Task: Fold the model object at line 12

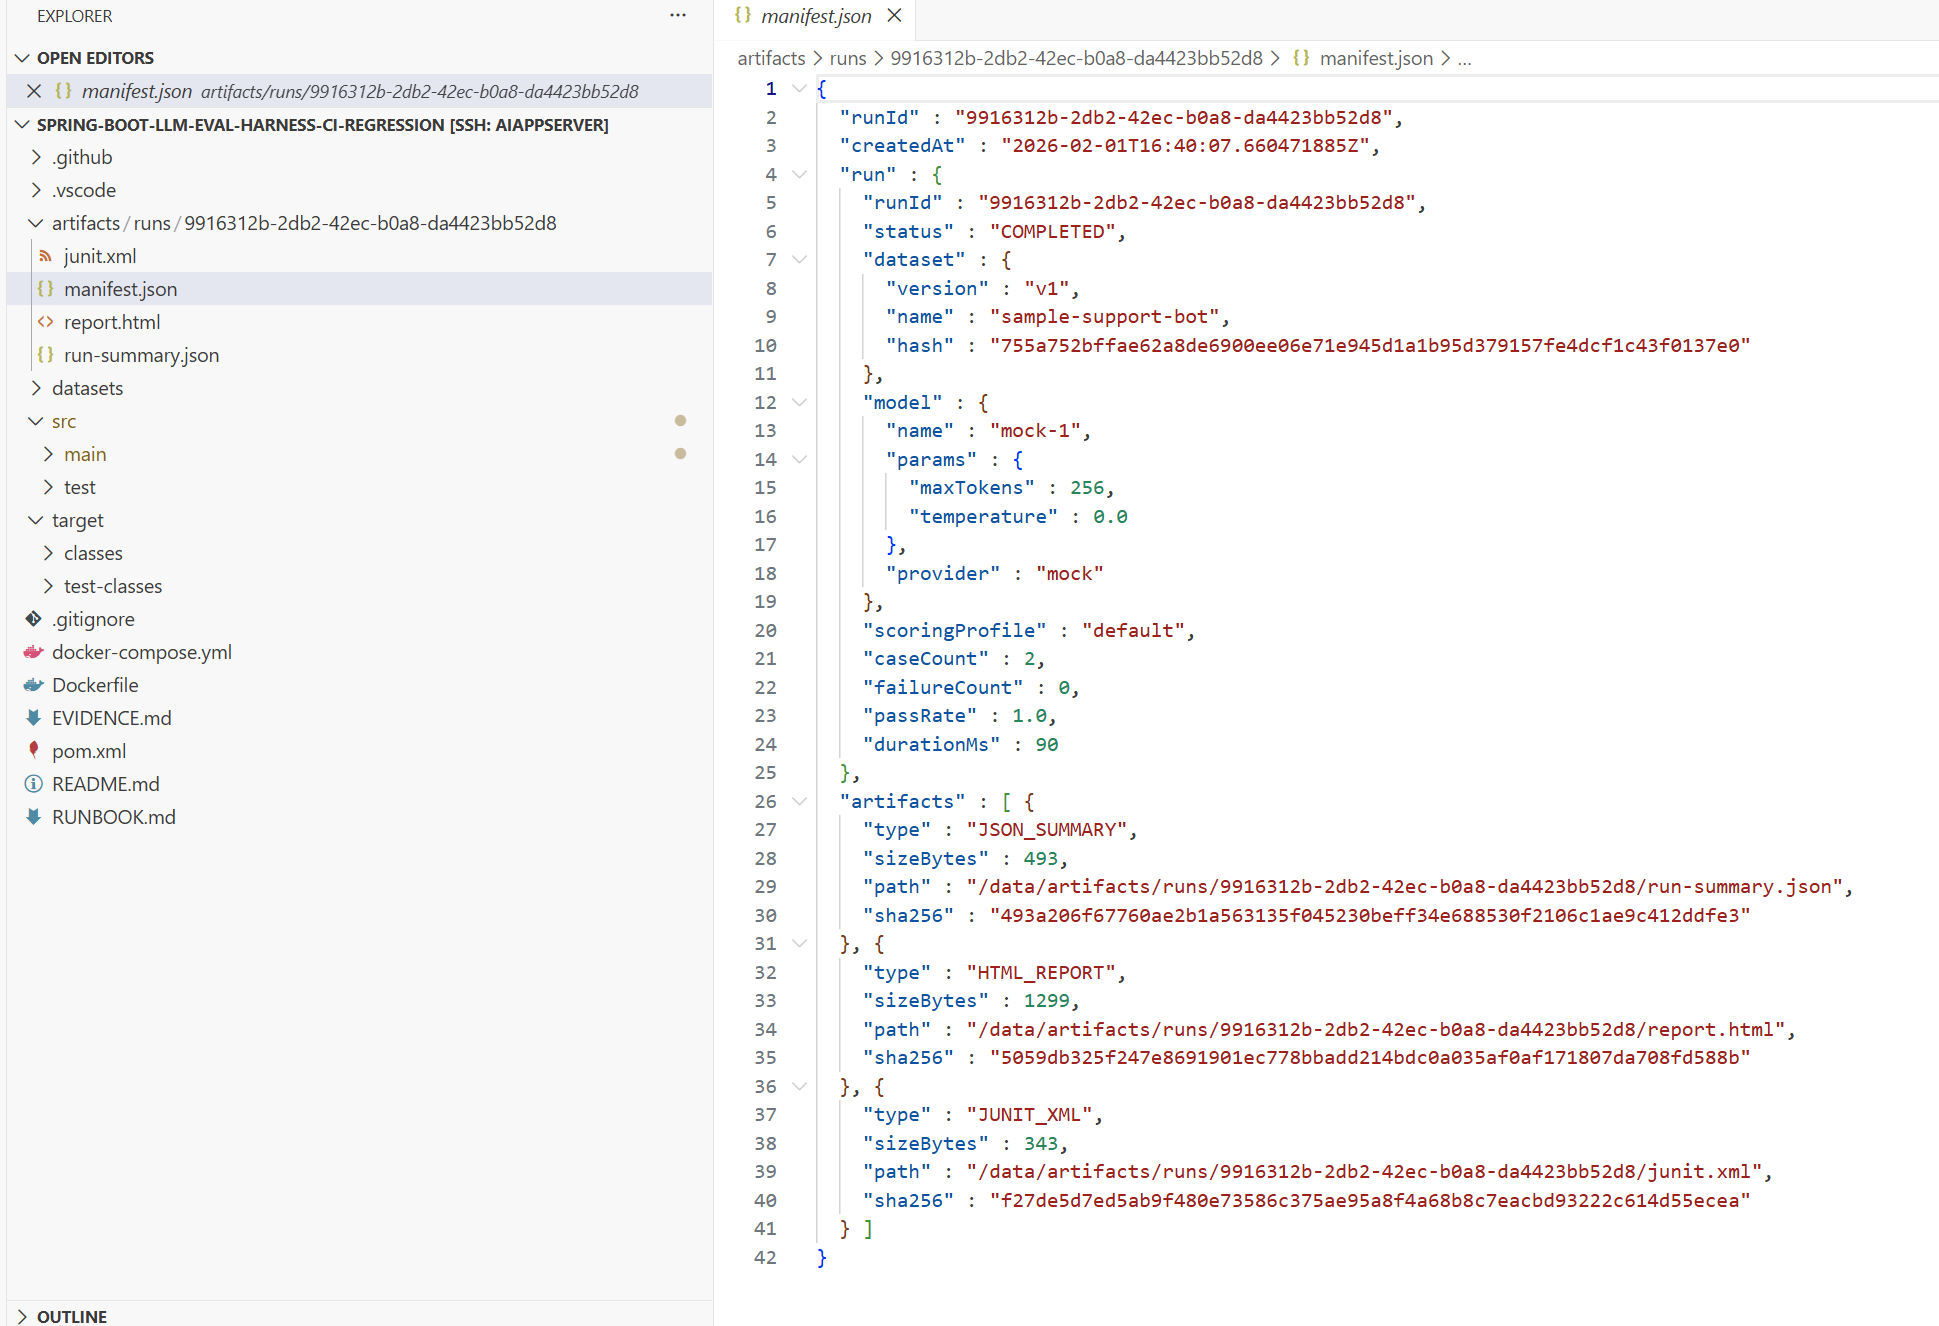Action: coord(799,402)
